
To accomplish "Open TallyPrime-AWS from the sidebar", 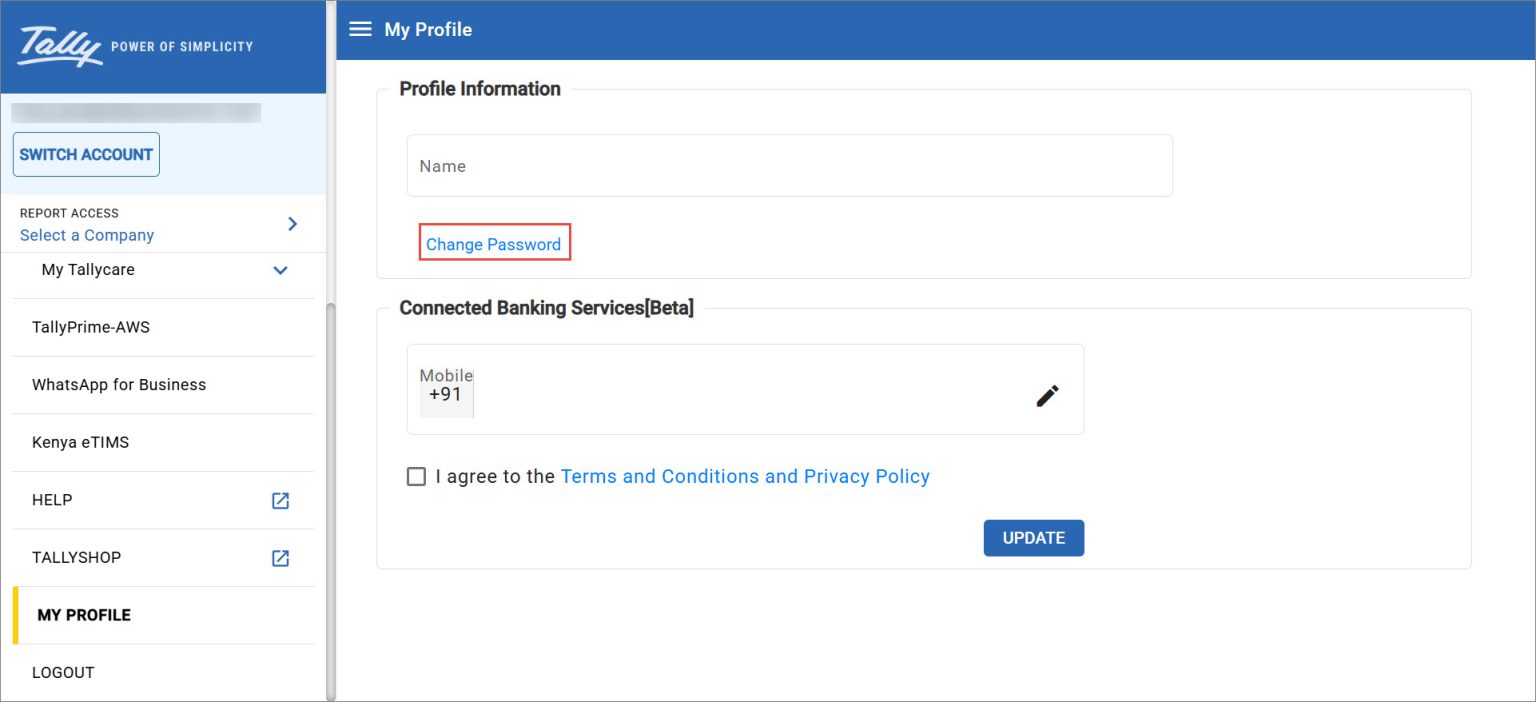I will click(x=91, y=327).
